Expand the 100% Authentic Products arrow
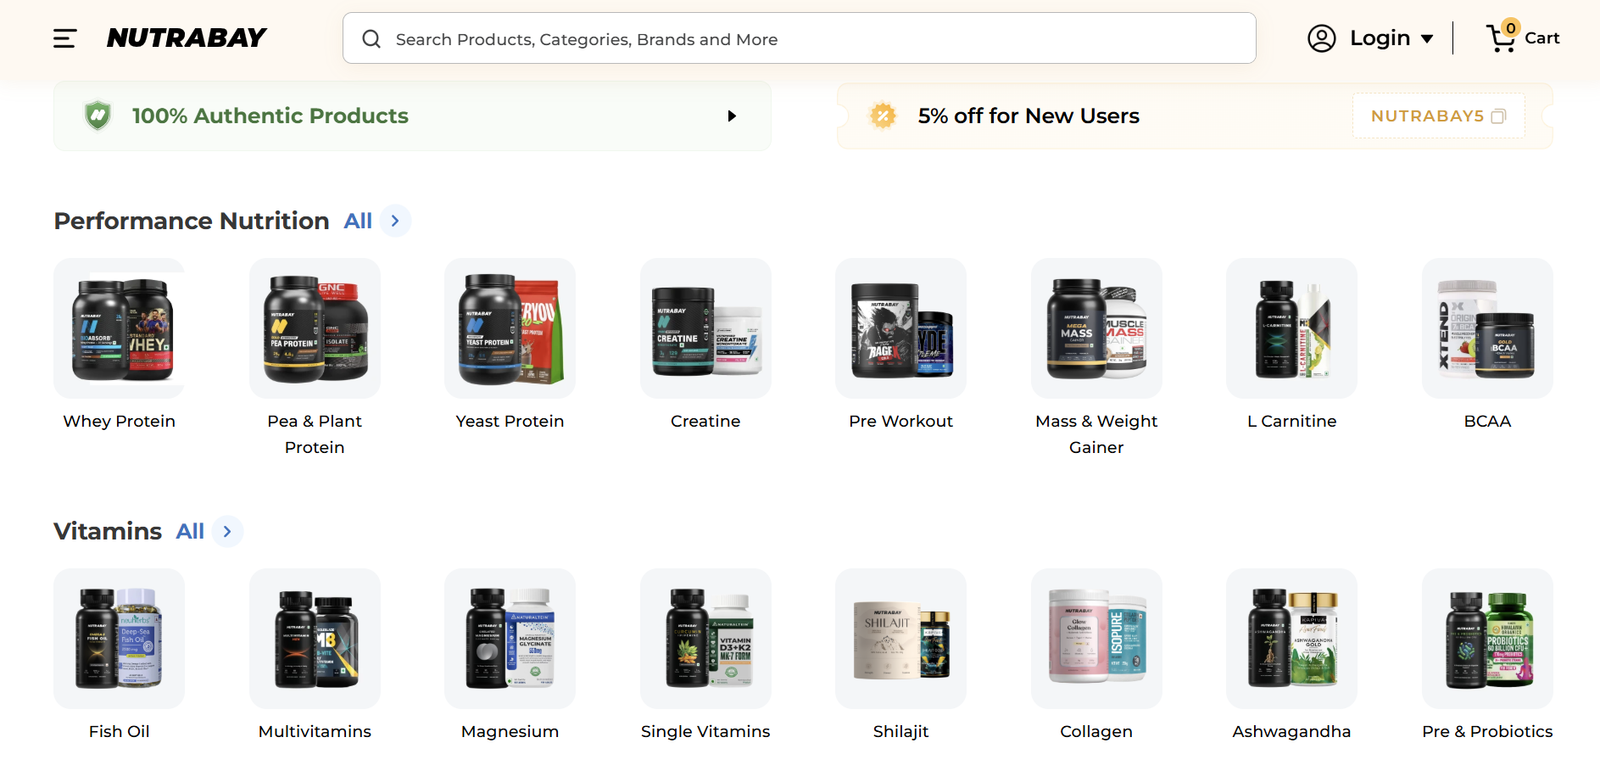The image size is (1600, 761). [732, 116]
